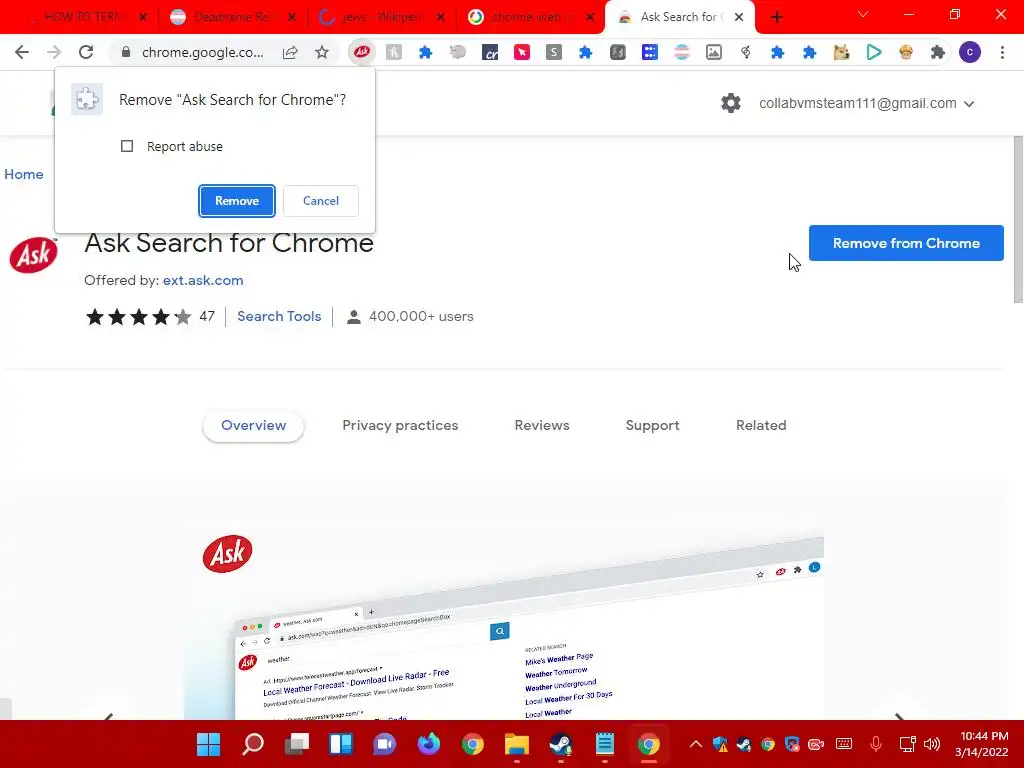The height and width of the screenshot is (768, 1024).
Task: Click the mushroom extension icon
Action: (905, 52)
